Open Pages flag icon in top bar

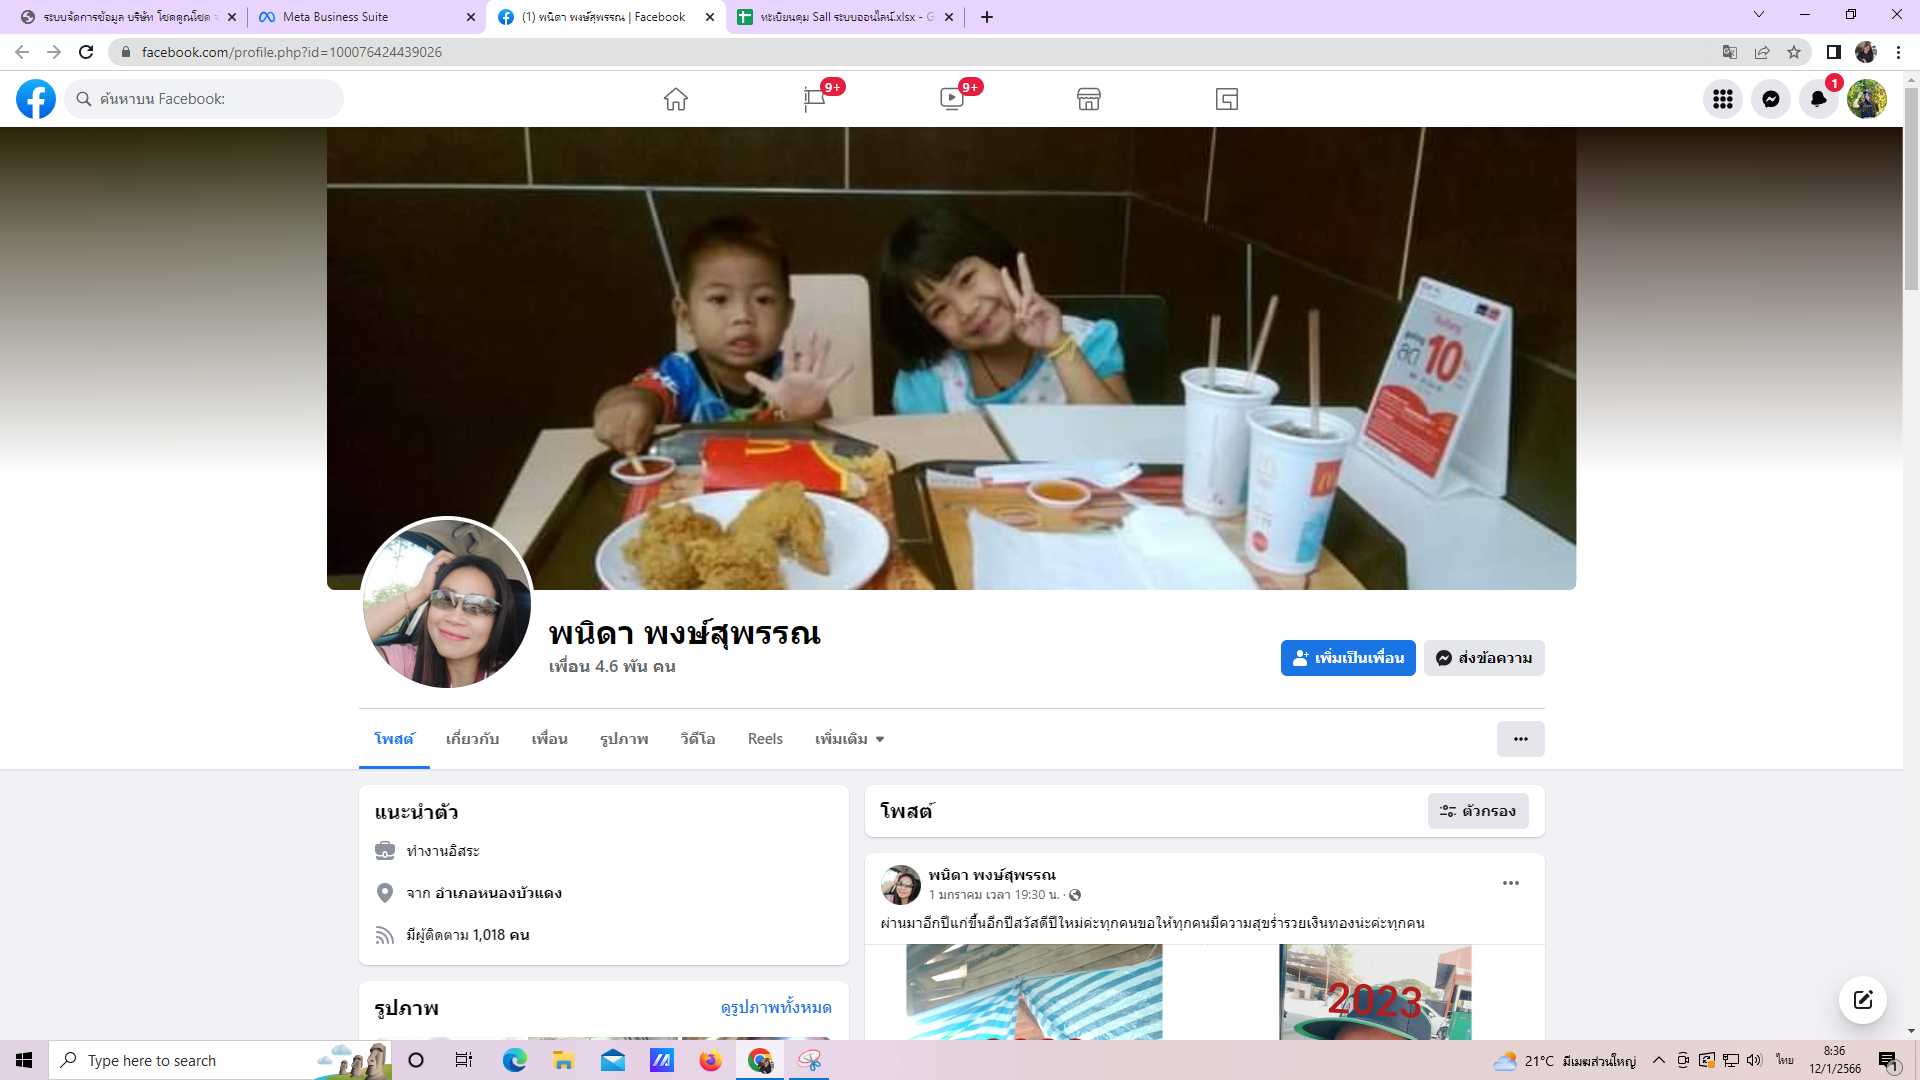pos(814,99)
